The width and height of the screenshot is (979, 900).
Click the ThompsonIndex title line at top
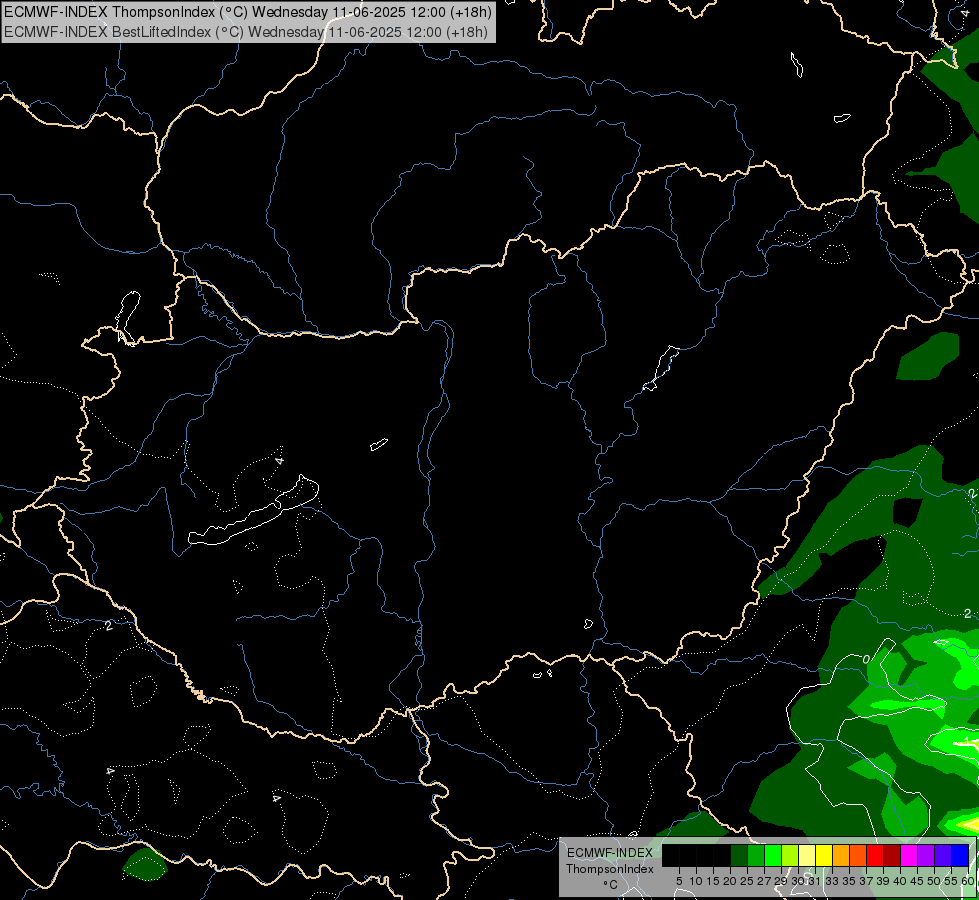[x=247, y=11]
